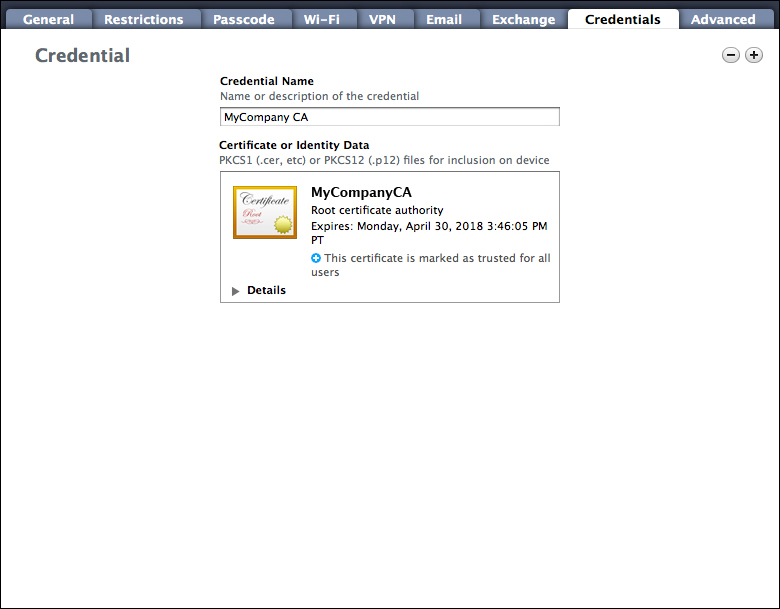Open the Advanced tab
Screen dimensions: 780x609
pyautogui.click(x=723, y=19)
